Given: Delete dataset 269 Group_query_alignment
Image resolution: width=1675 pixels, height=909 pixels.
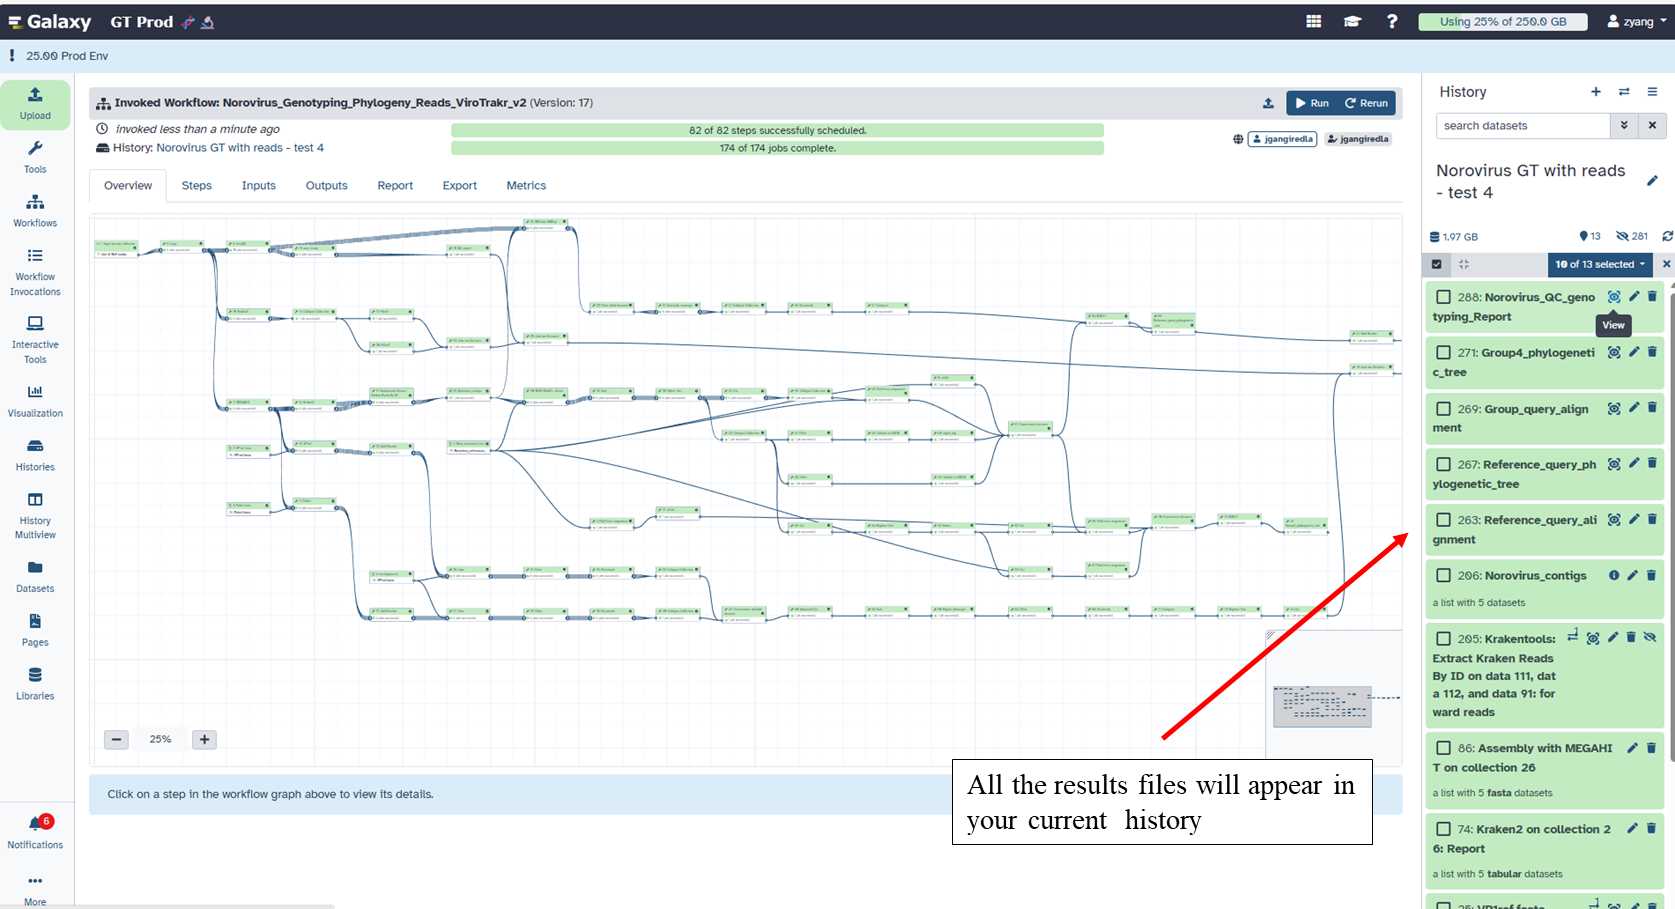Looking at the screenshot, I should click(x=1652, y=408).
